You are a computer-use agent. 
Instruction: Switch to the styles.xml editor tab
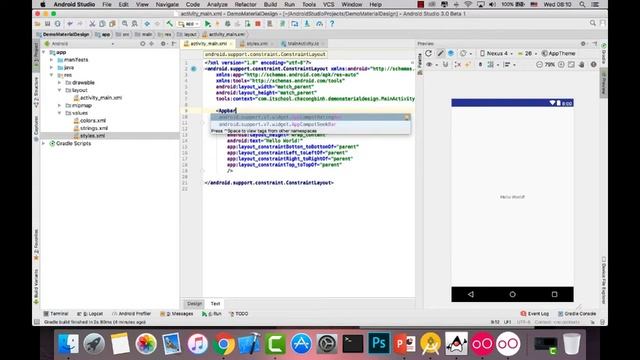[x=256, y=44]
